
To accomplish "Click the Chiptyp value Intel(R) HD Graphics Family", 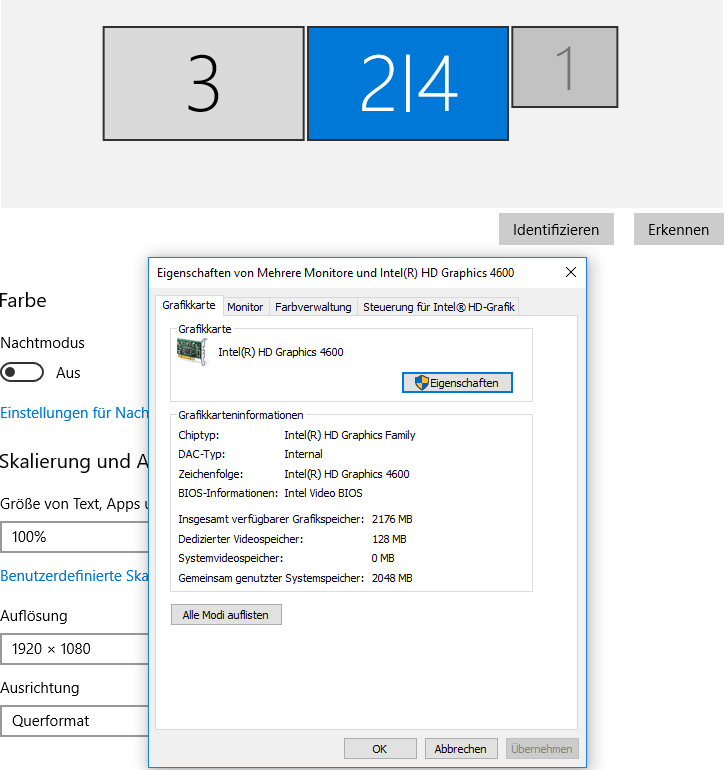I will point(350,435).
